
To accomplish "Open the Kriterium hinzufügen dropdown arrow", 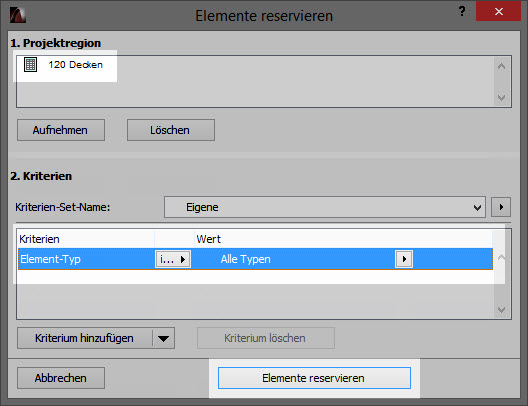I will point(164,338).
